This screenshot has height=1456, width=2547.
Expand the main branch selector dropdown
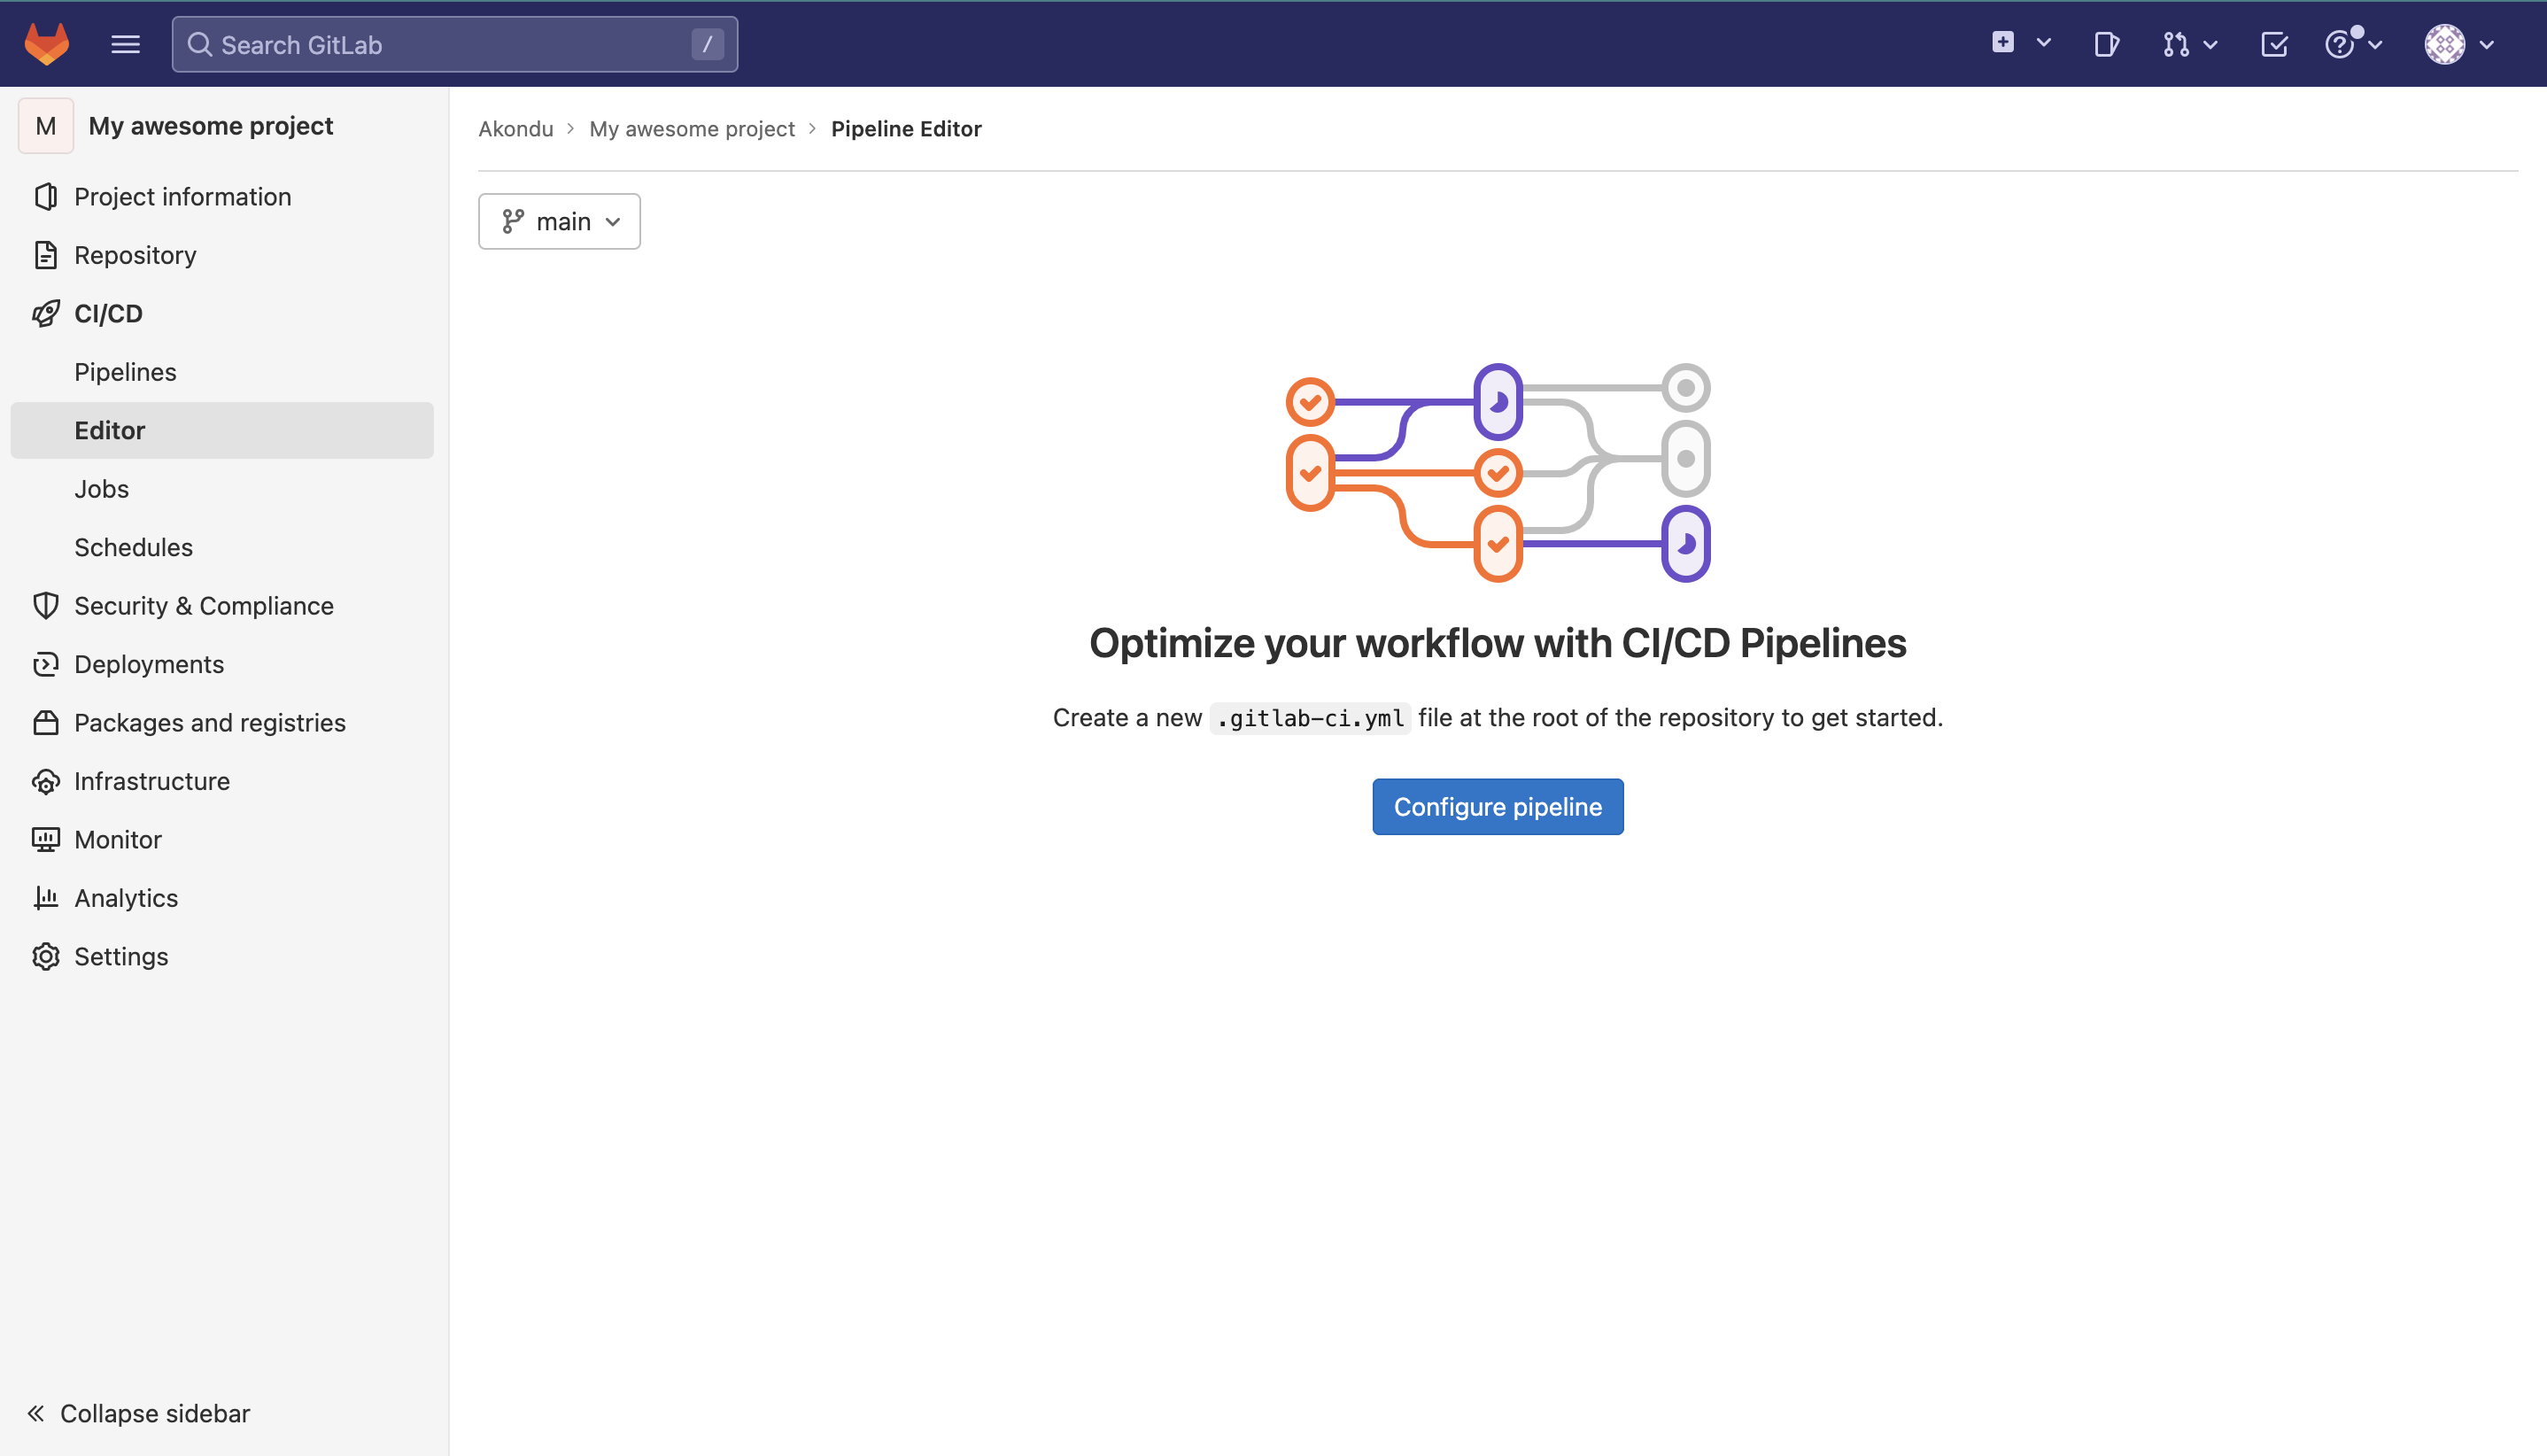(559, 221)
